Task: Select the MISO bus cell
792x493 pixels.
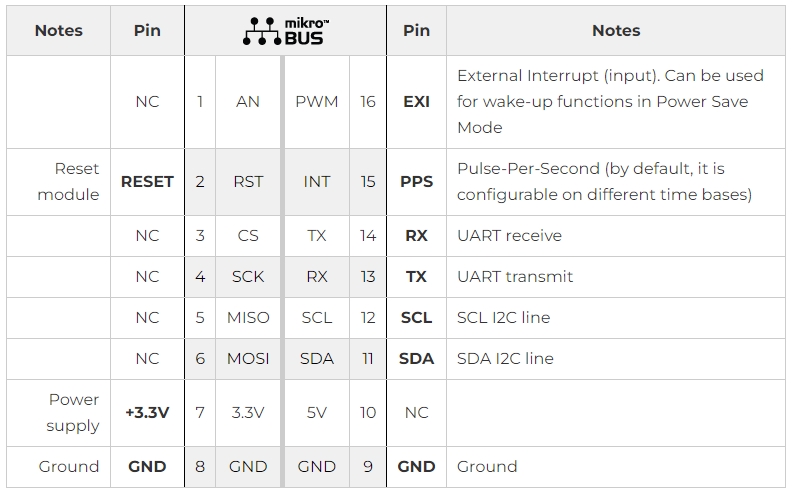Action: 248,318
